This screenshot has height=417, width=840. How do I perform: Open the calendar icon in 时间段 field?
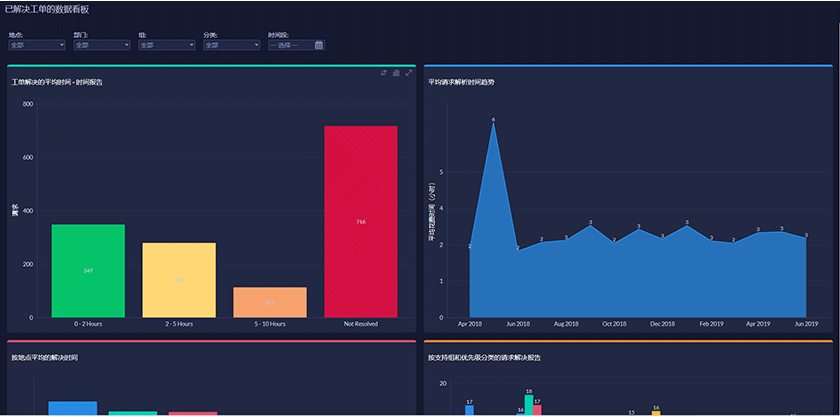[319, 46]
